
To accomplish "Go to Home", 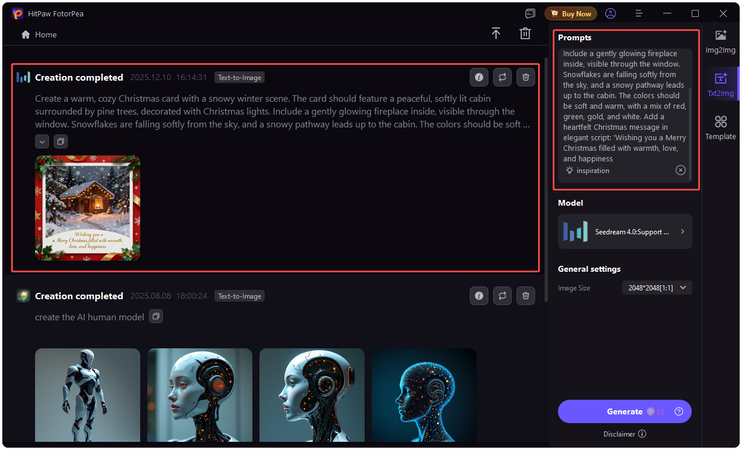I will click(39, 35).
